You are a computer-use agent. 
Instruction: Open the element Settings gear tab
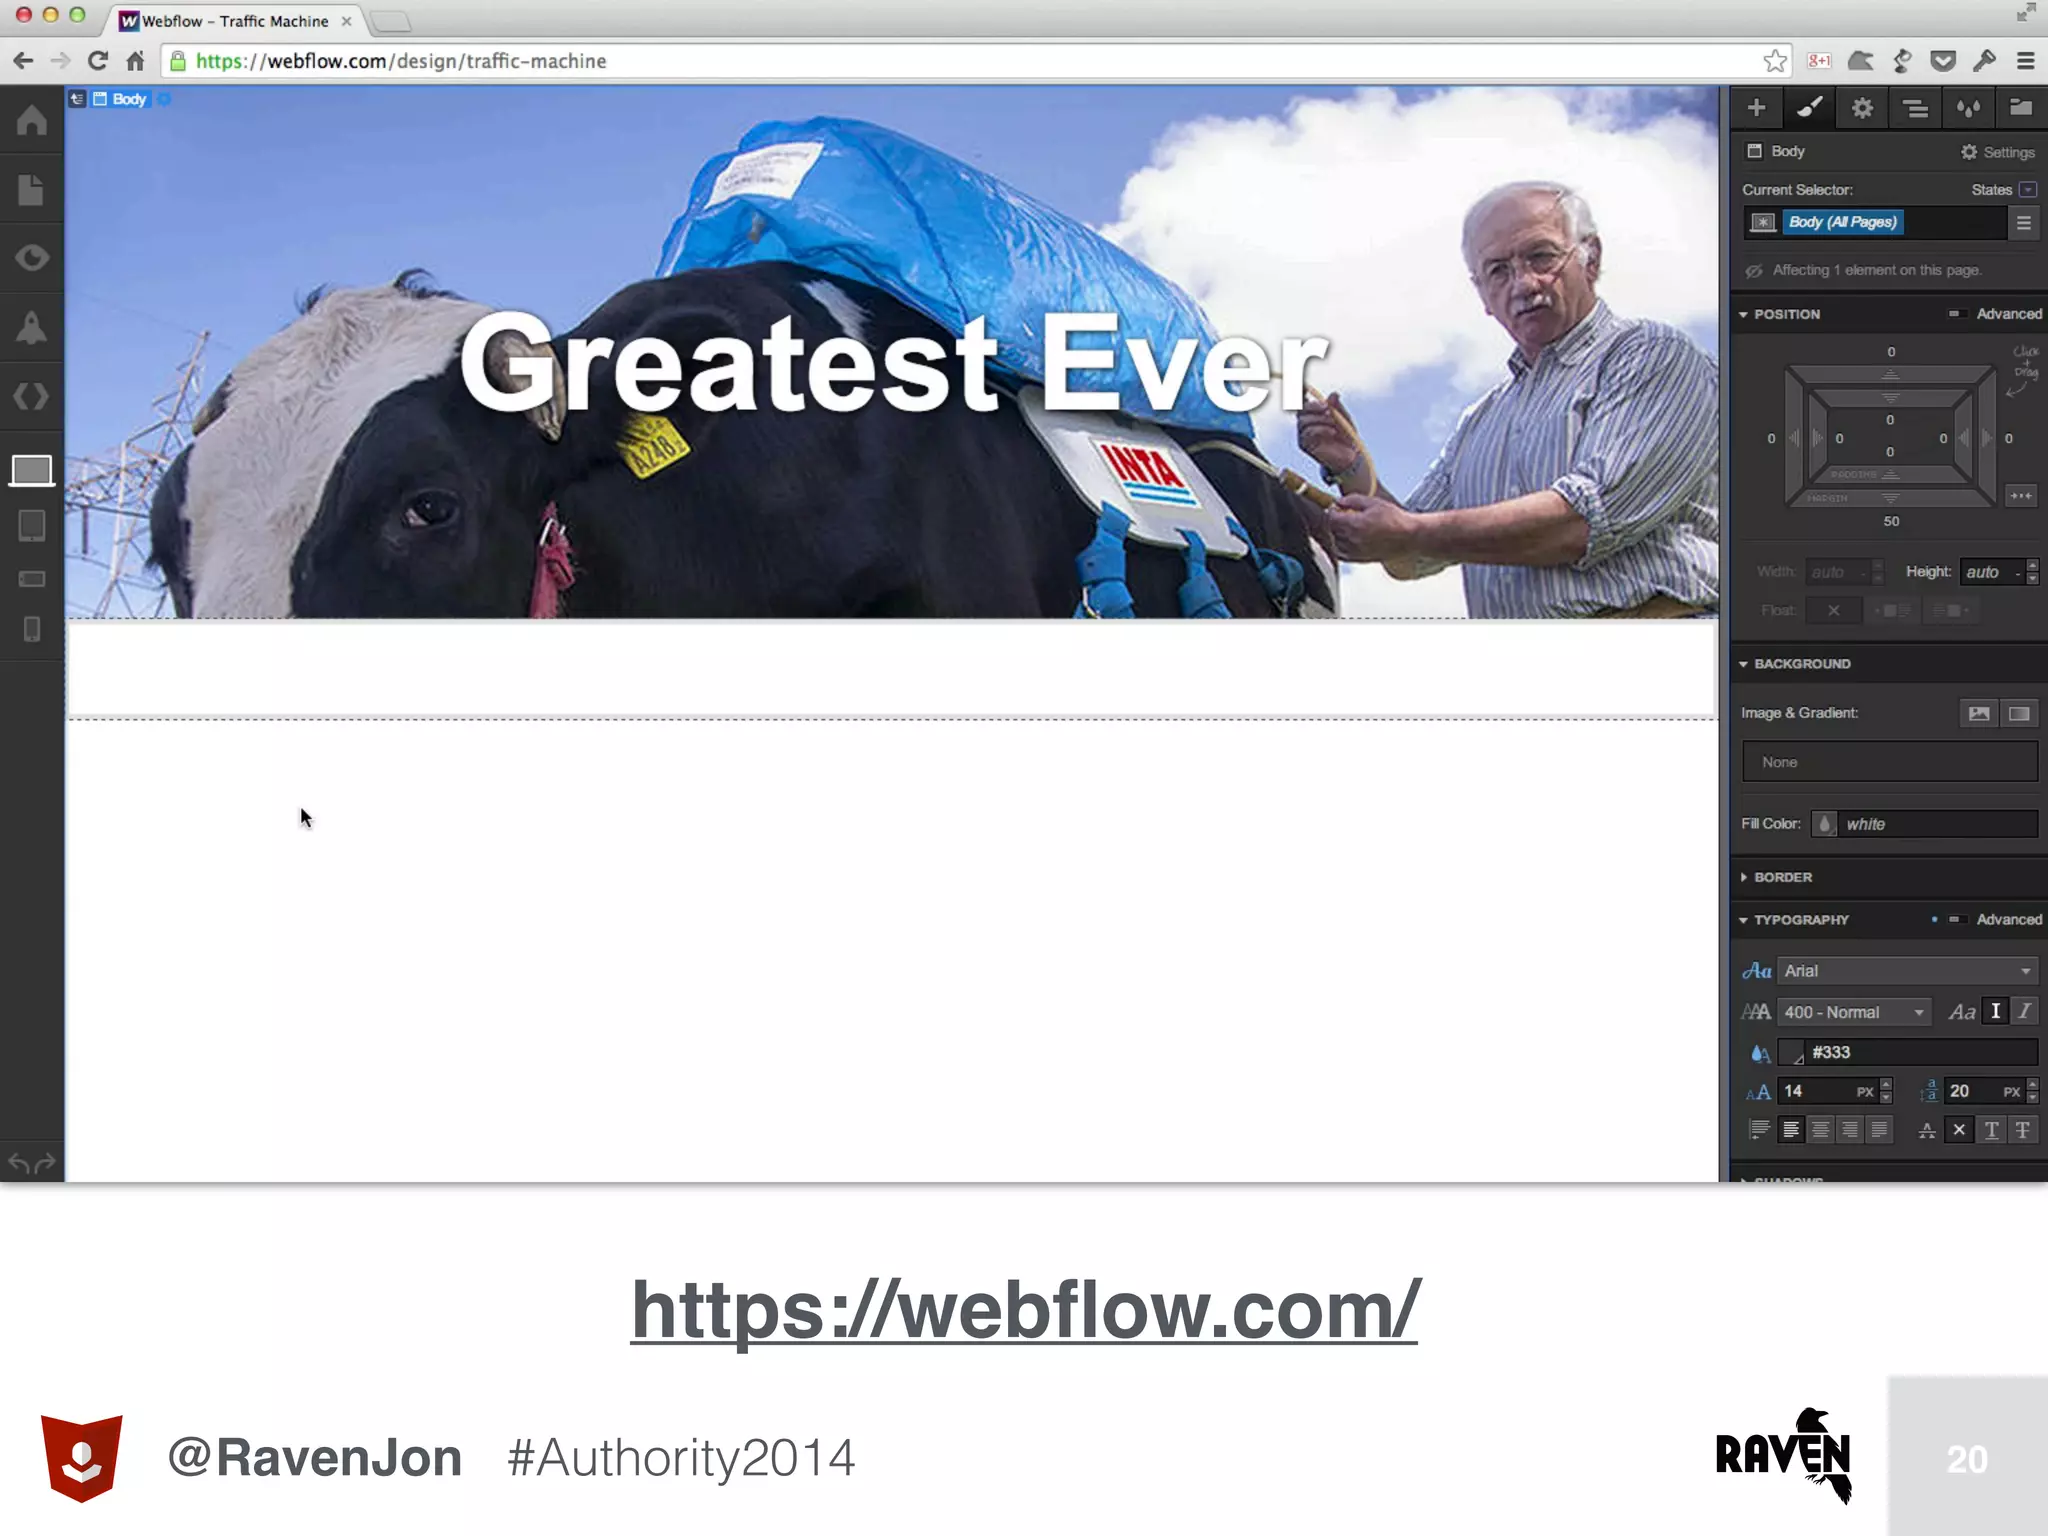tap(1862, 108)
